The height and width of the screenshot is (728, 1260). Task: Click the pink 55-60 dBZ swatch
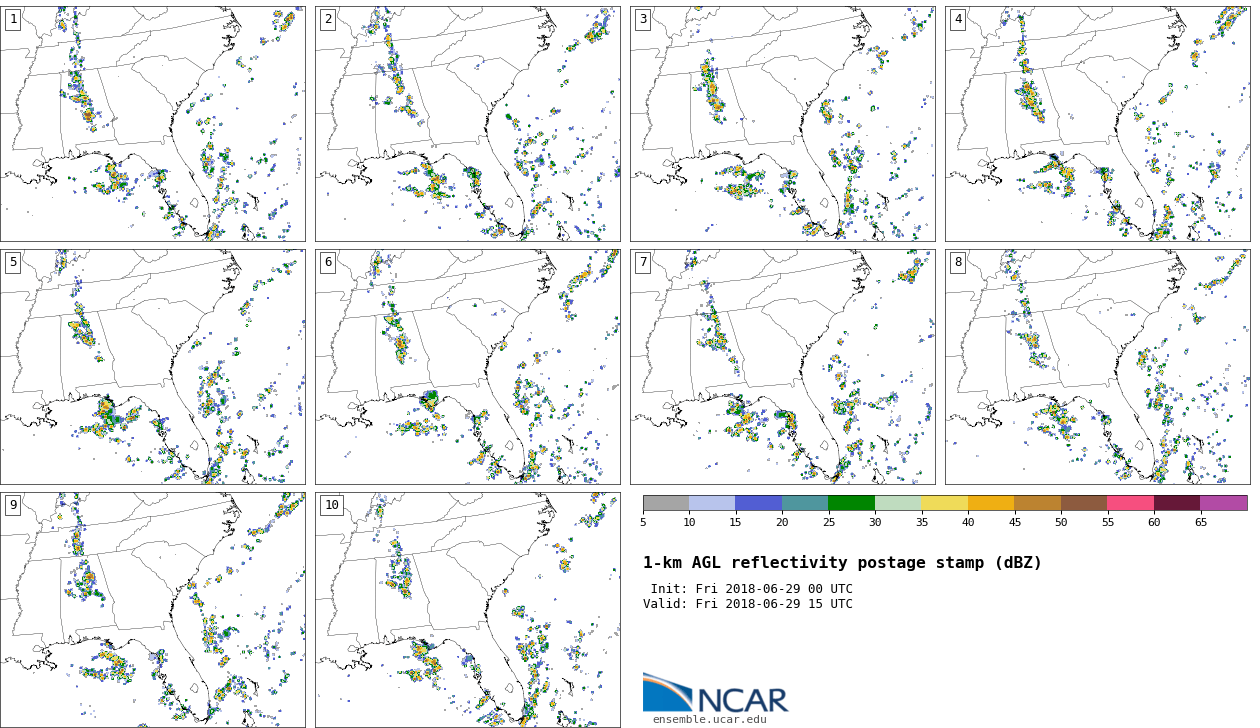[x=1130, y=503]
